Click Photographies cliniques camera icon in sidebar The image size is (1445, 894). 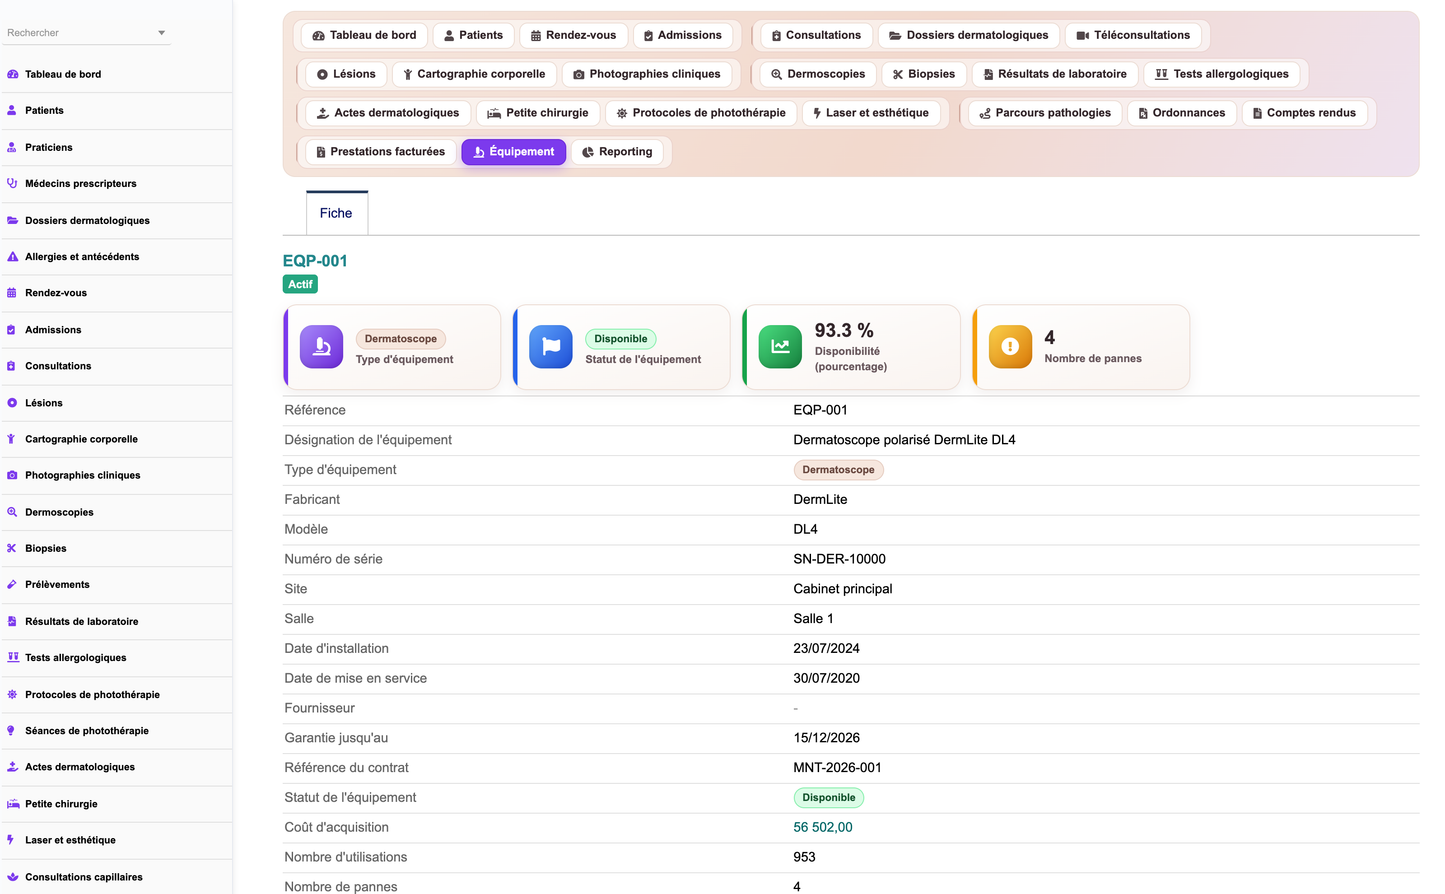point(12,475)
